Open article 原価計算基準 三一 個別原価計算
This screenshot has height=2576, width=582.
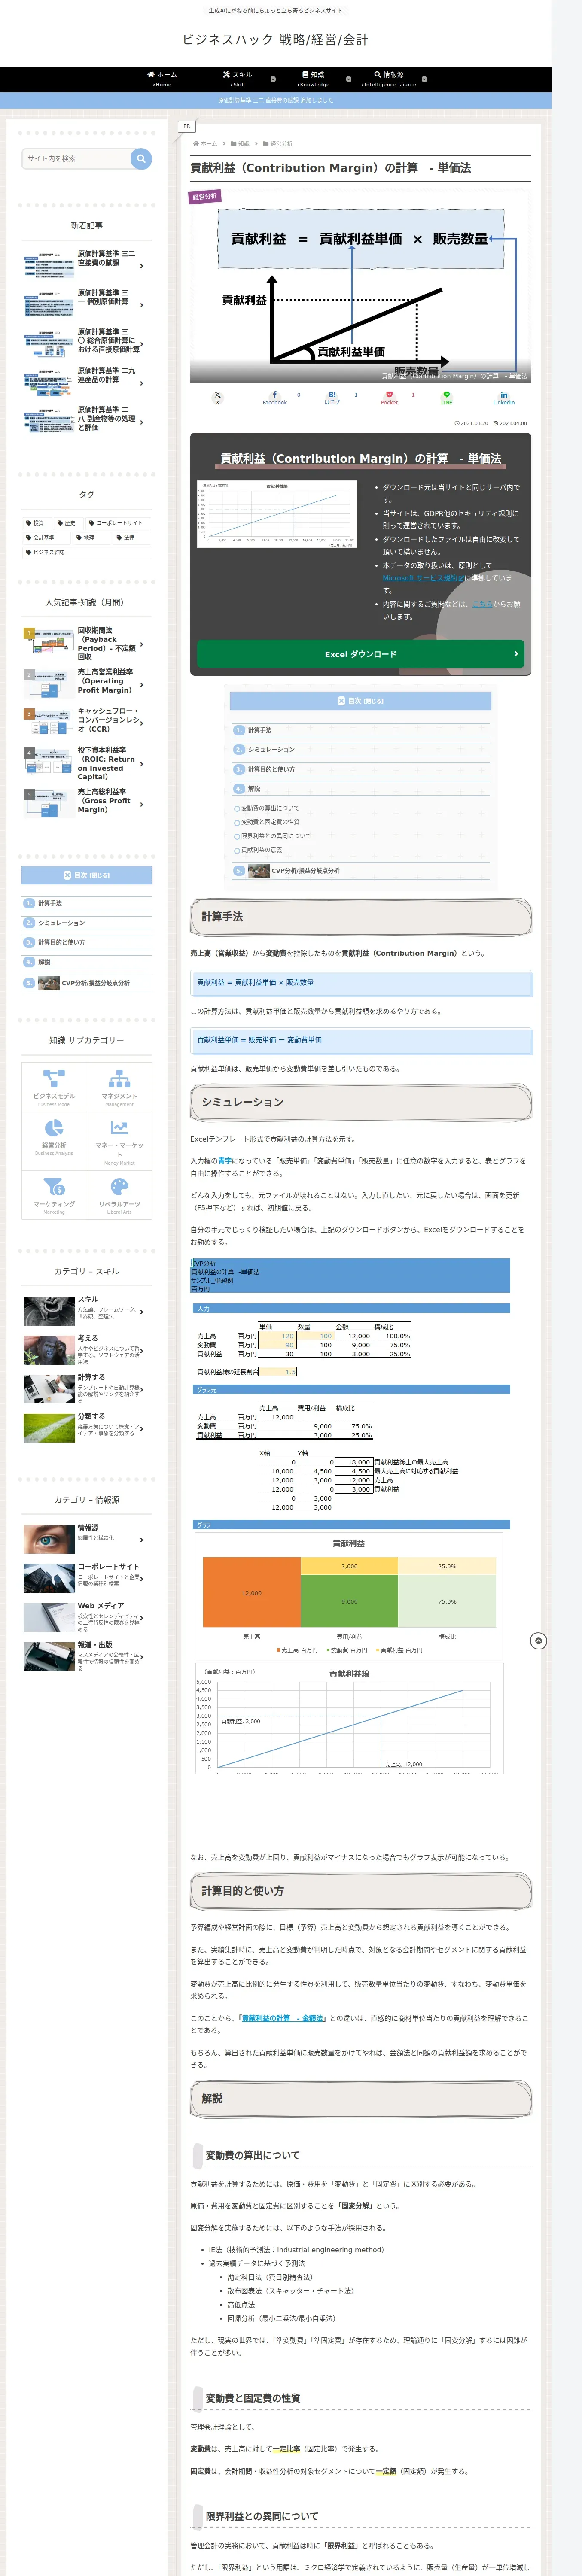click(87, 304)
